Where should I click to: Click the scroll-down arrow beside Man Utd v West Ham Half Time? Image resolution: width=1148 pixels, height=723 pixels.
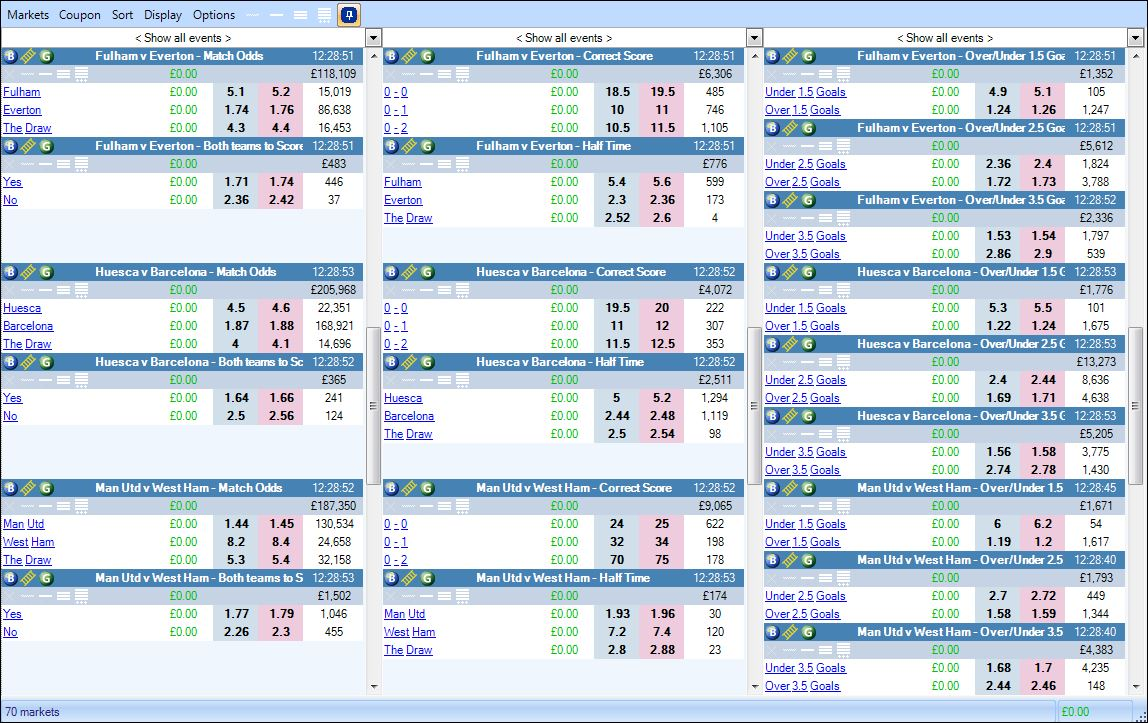pyautogui.click(x=754, y=686)
